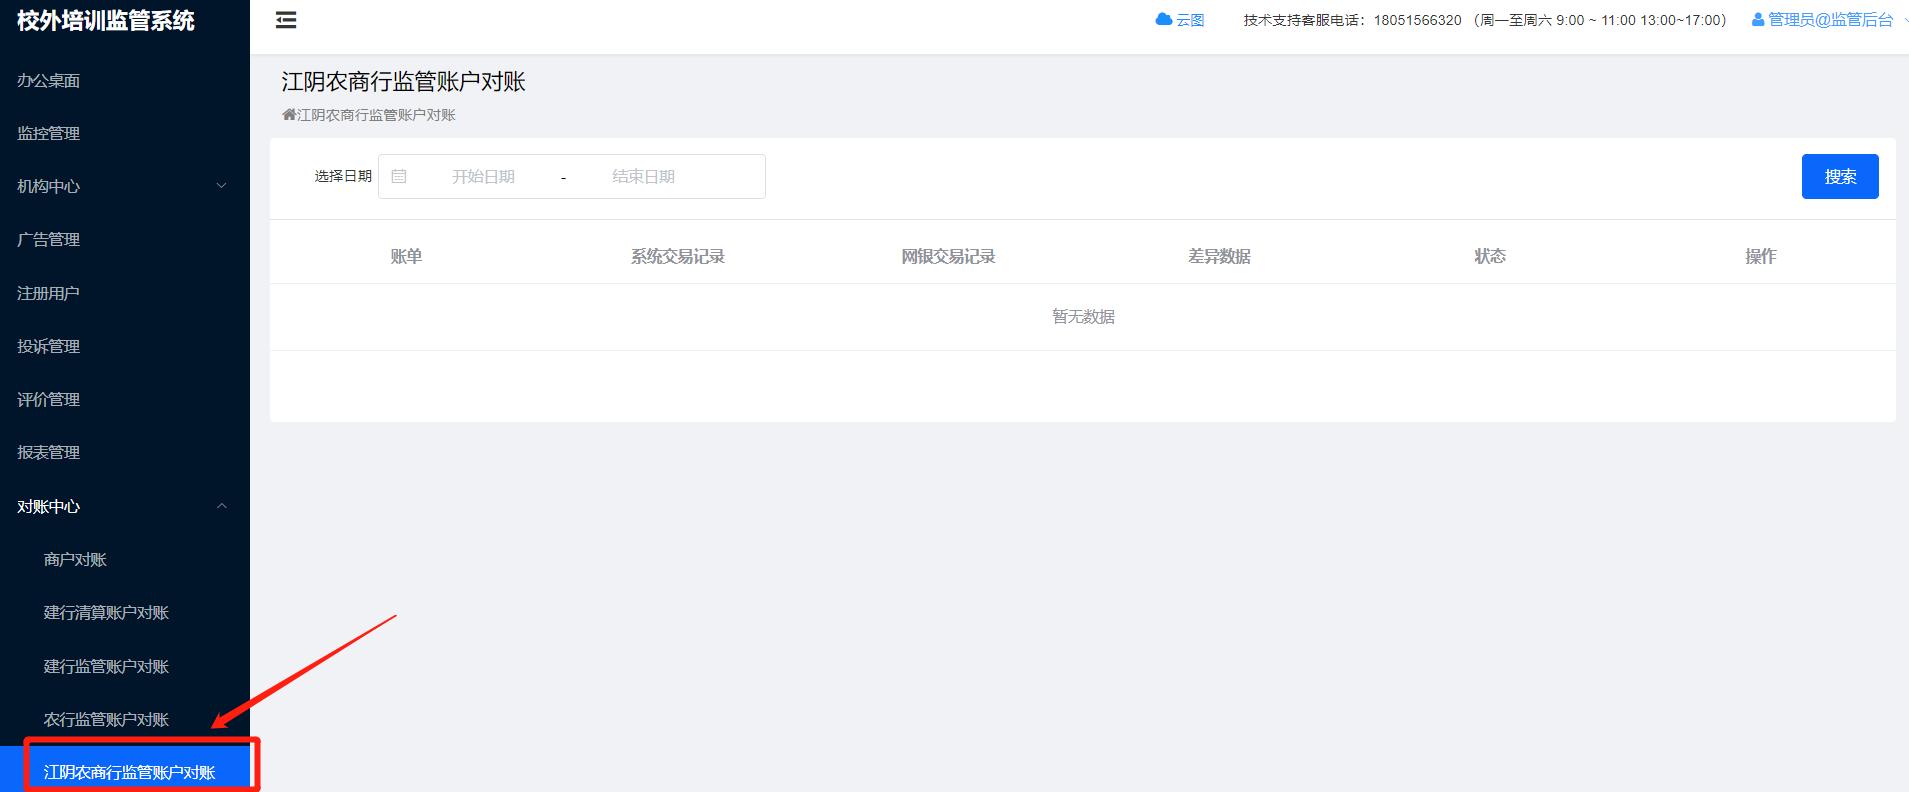Click the 开始日期 start date field

(483, 177)
